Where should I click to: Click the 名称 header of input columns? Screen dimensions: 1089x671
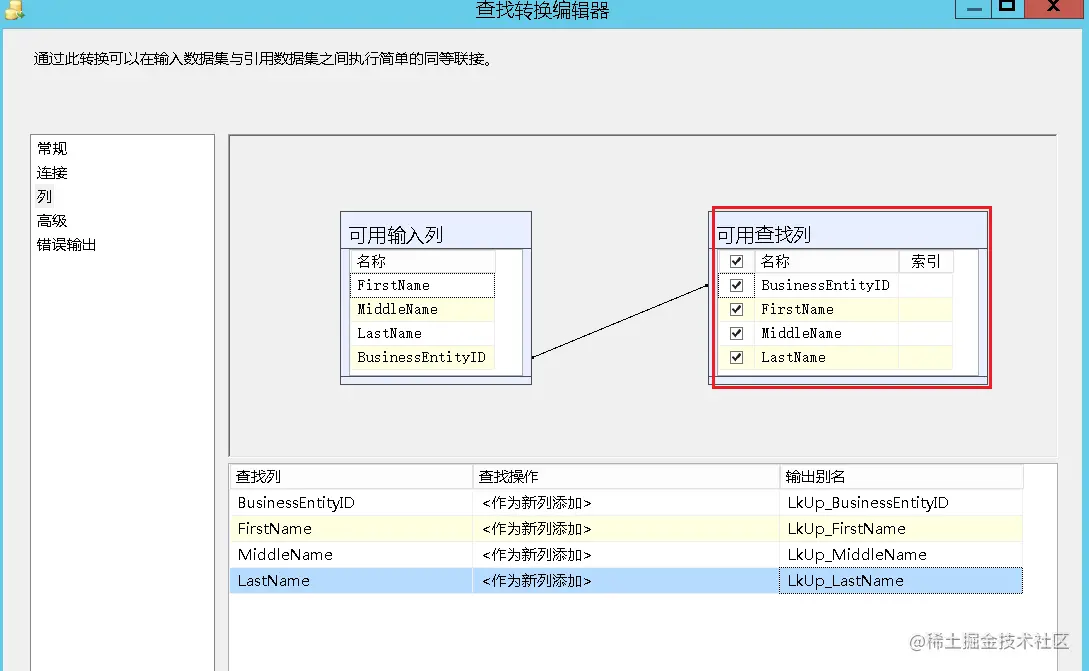point(422,261)
